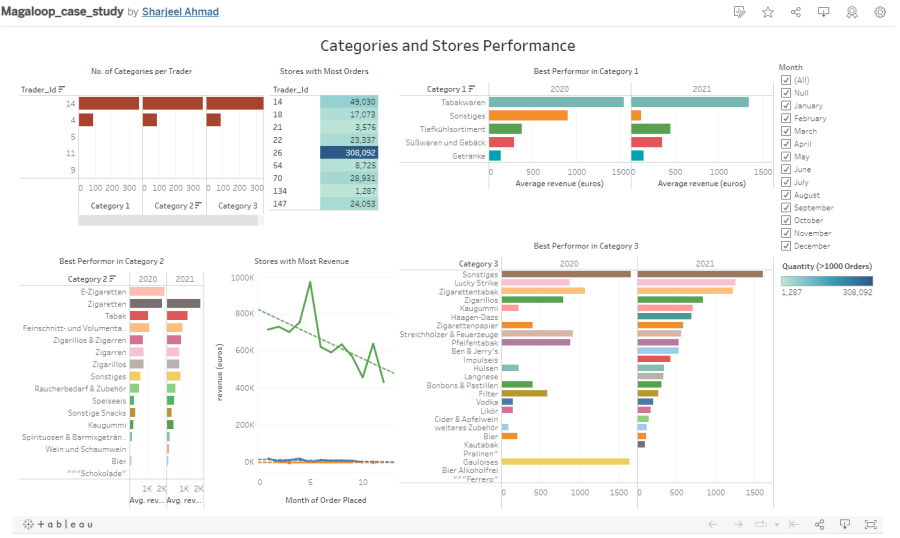Click the undo arrow in bottom toolbar
The width and height of the screenshot is (900, 538).
coord(713,524)
